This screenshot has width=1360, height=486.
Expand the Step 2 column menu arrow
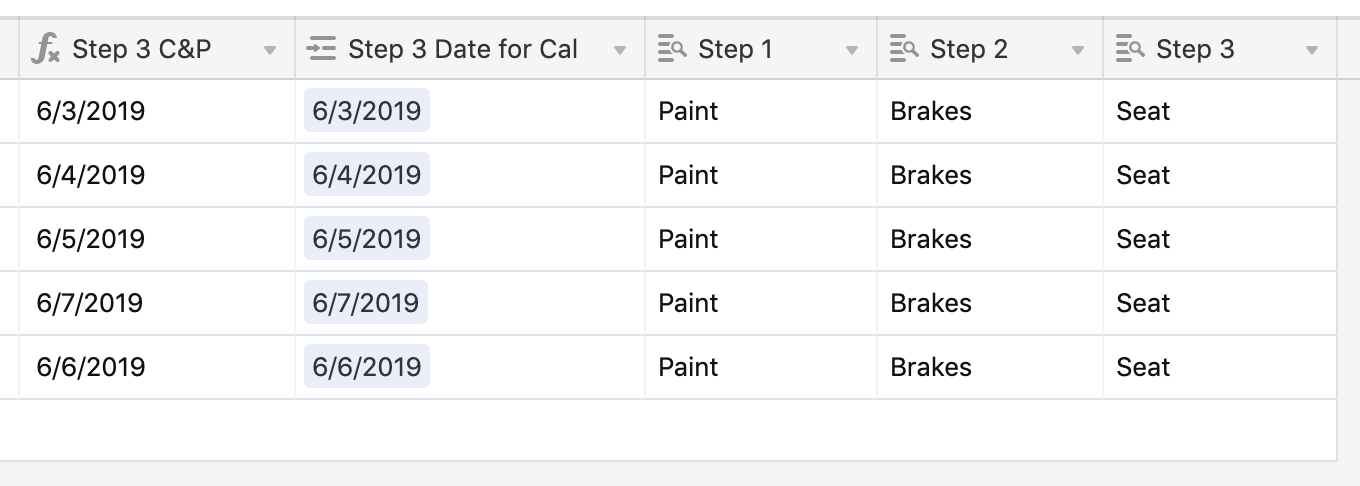point(1078,50)
